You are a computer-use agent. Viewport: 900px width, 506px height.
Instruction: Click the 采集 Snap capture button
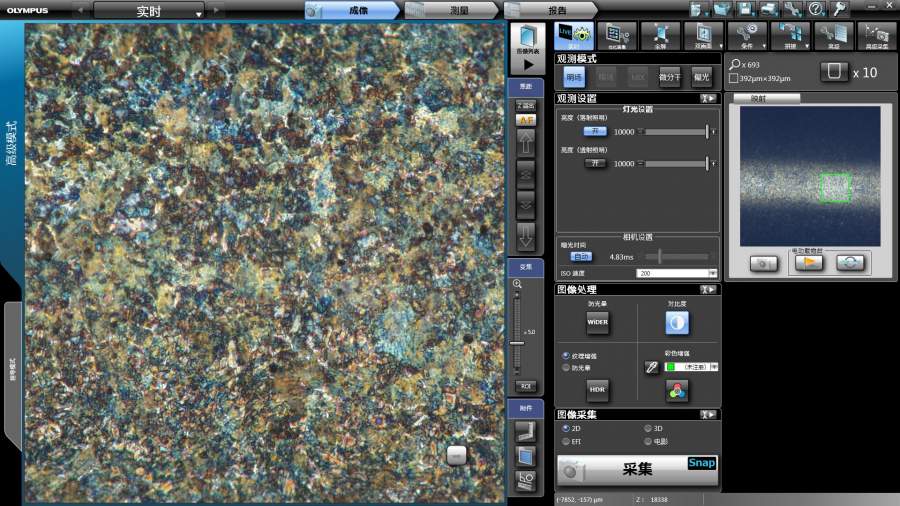pos(638,470)
